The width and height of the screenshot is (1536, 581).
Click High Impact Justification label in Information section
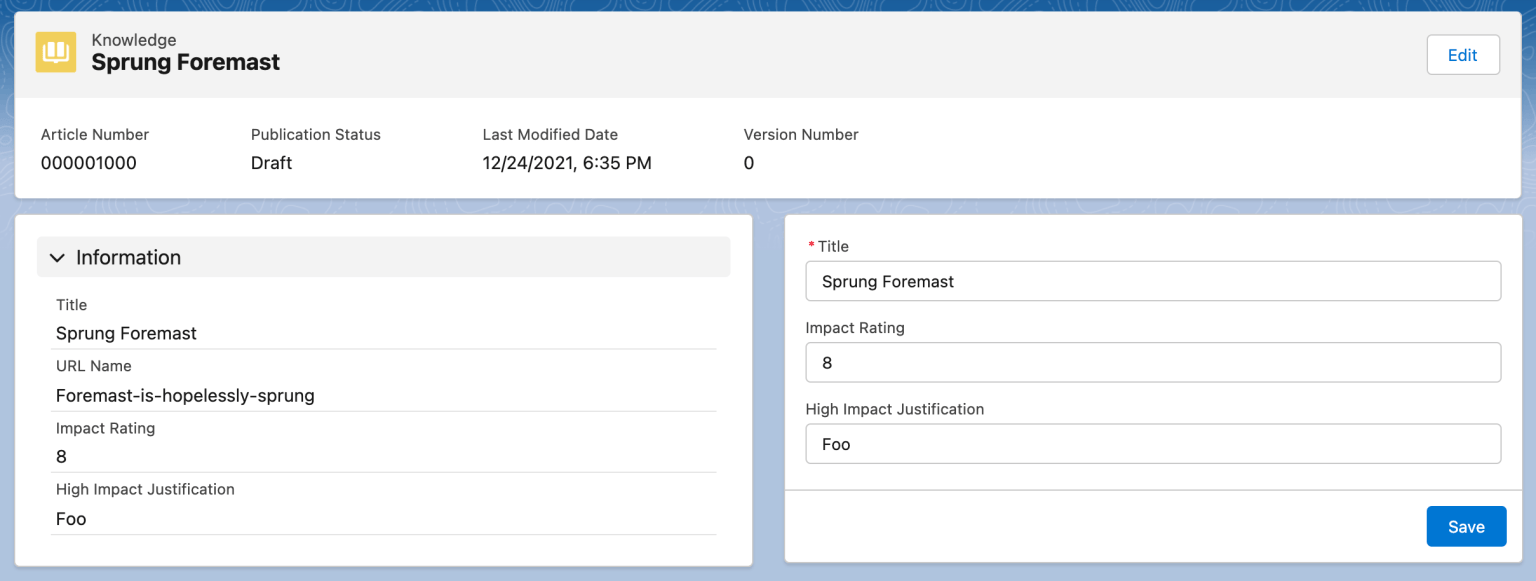(145, 489)
